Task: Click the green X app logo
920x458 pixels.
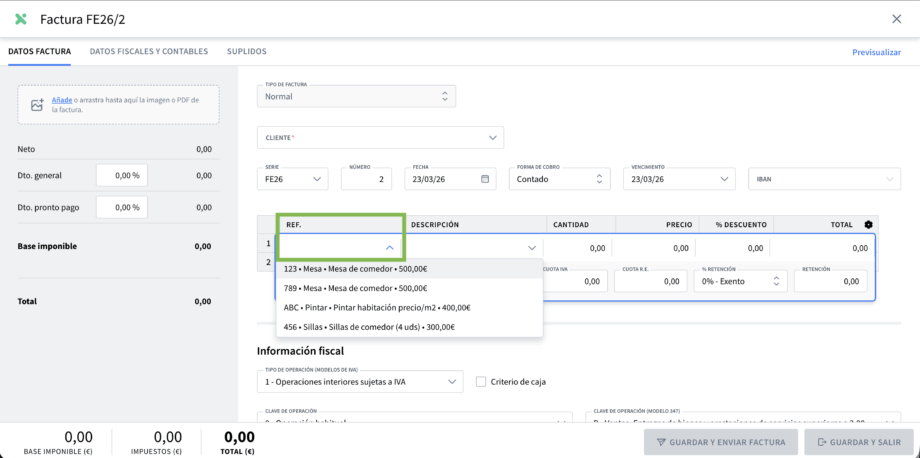Action: coord(21,19)
